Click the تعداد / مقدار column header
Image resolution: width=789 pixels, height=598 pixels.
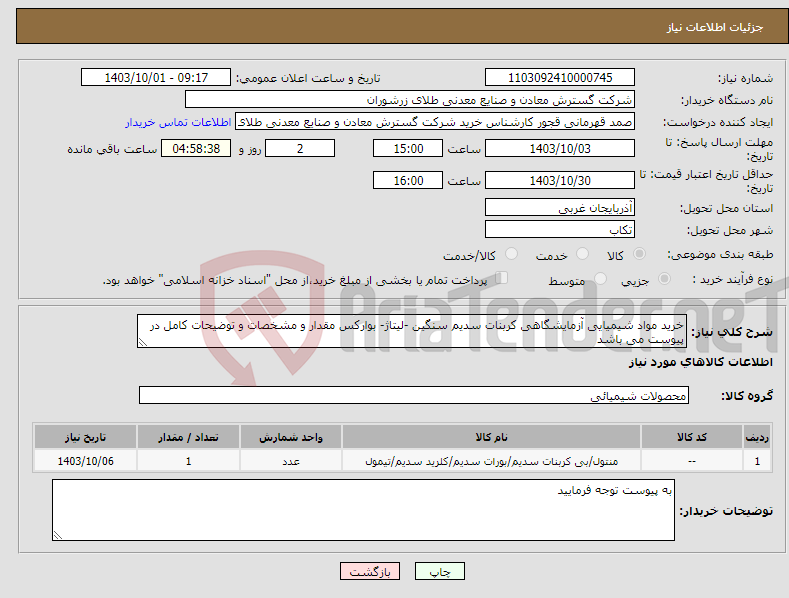pyautogui.click(x=188, y=437)
